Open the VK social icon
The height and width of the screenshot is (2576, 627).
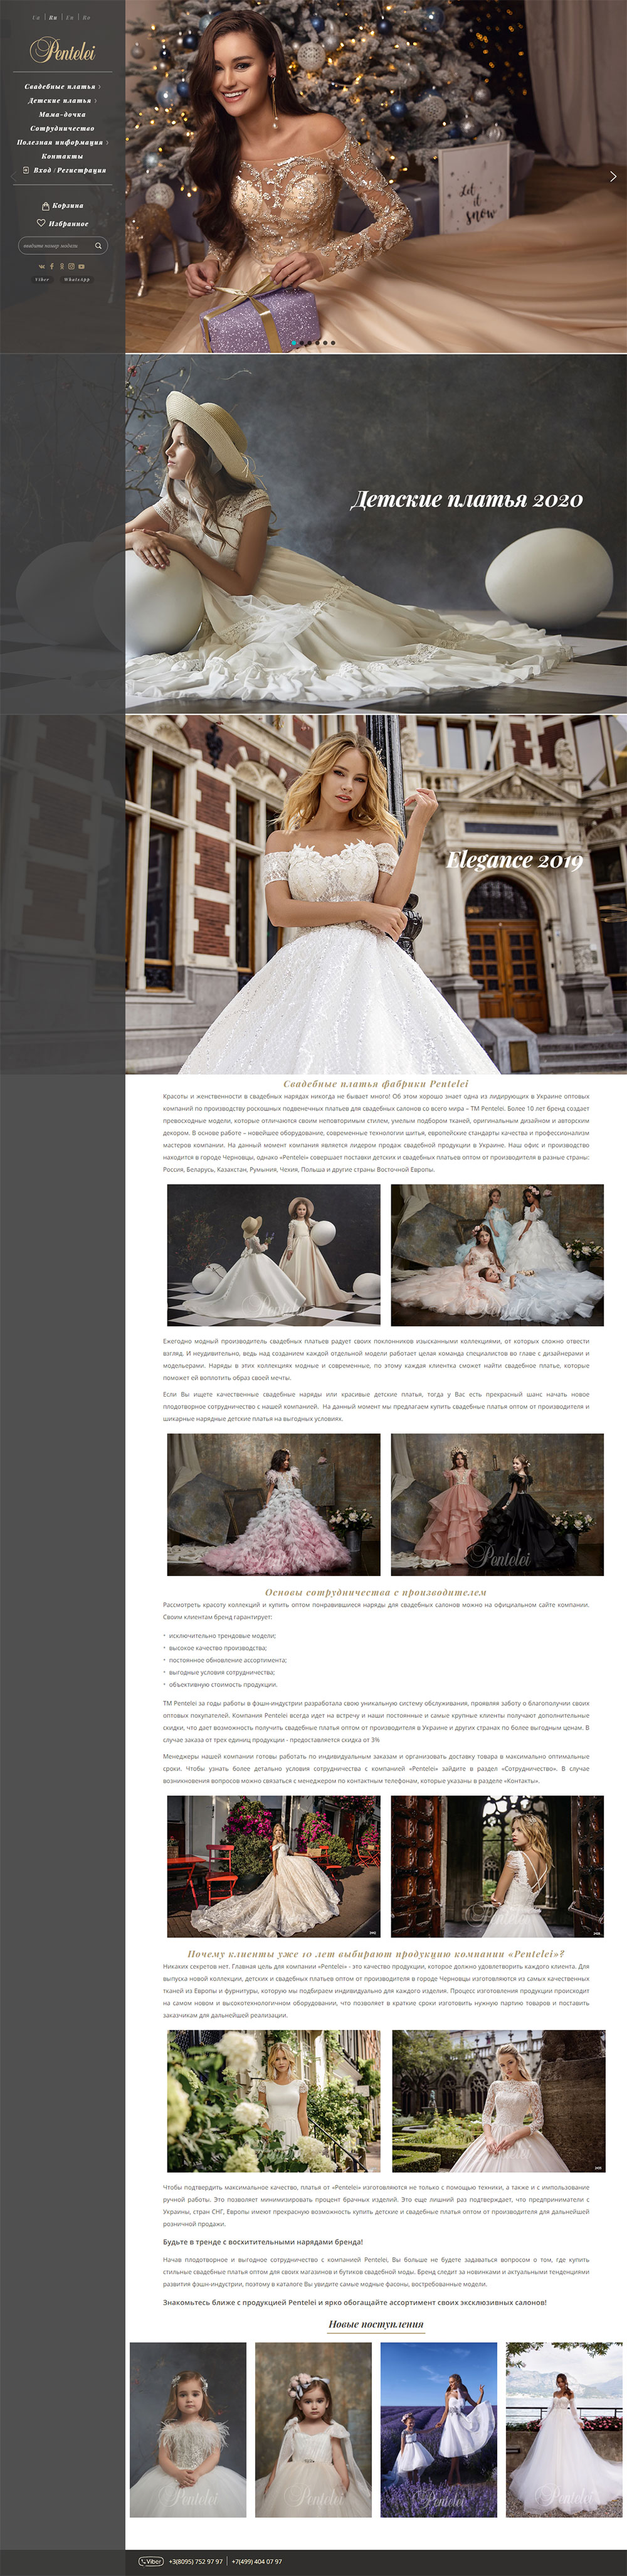click(42, 267)
